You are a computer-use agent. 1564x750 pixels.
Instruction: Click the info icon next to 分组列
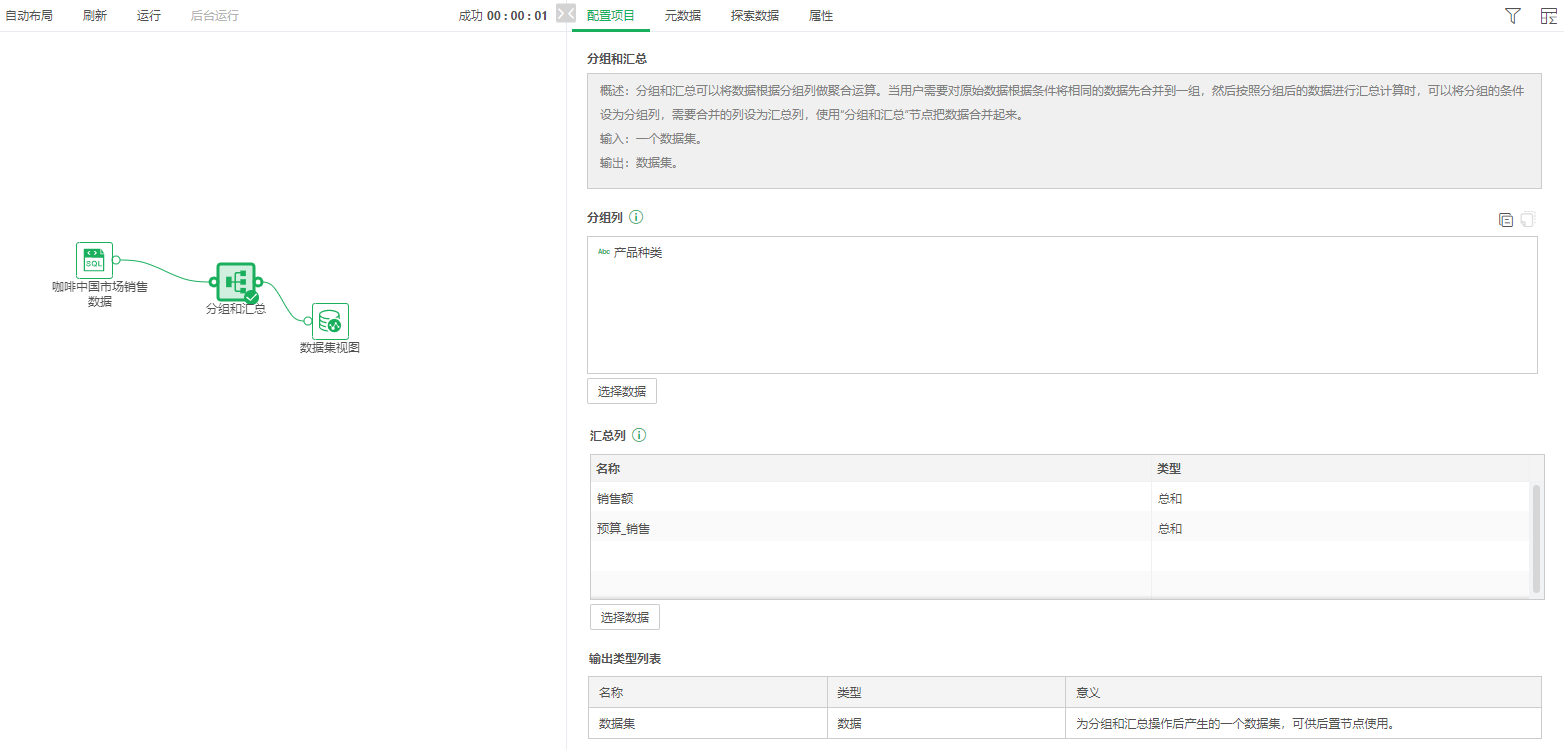[x=636, y=217]
